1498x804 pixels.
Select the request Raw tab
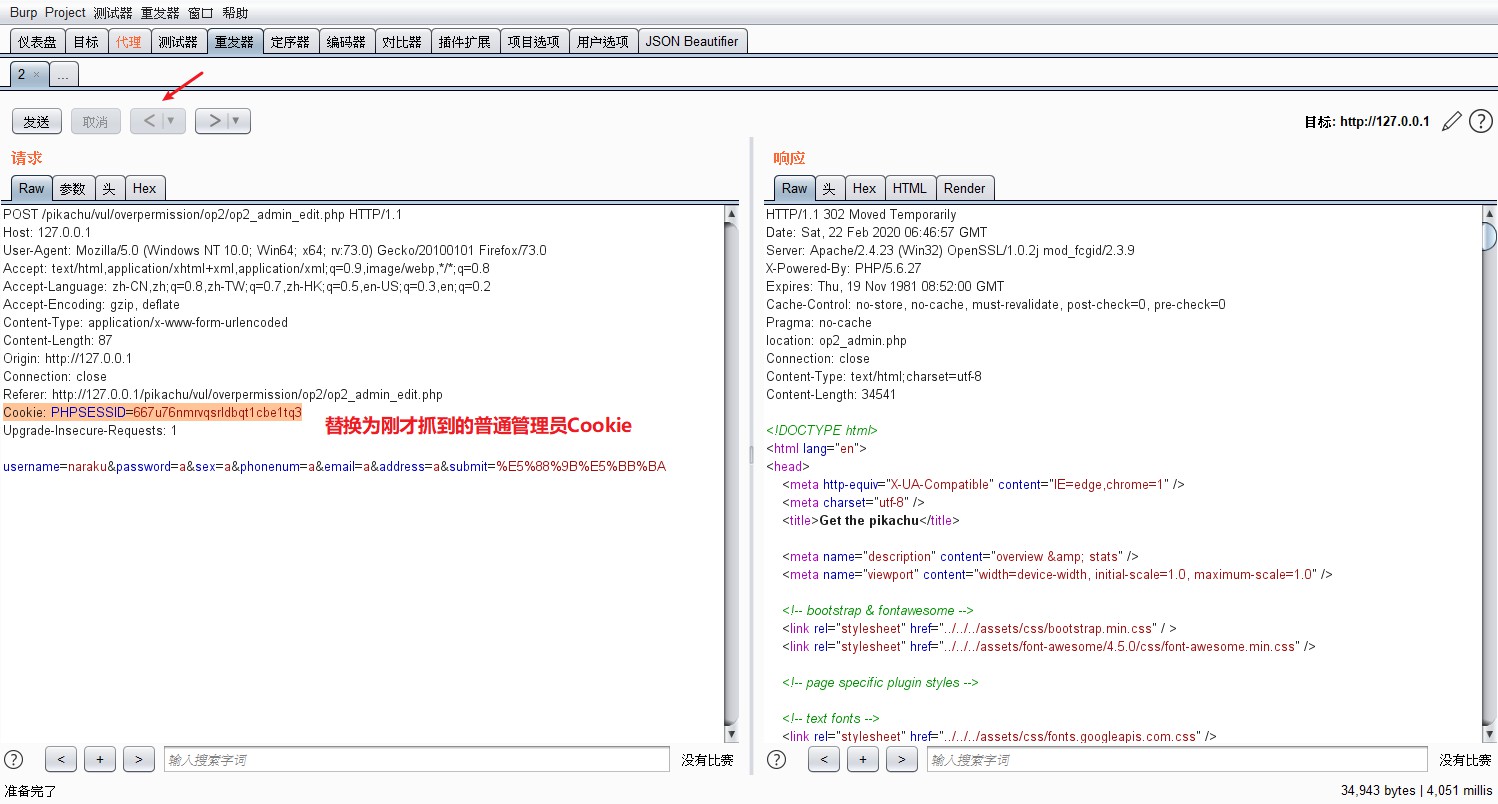pyautogui.click(x=32, y=188)
